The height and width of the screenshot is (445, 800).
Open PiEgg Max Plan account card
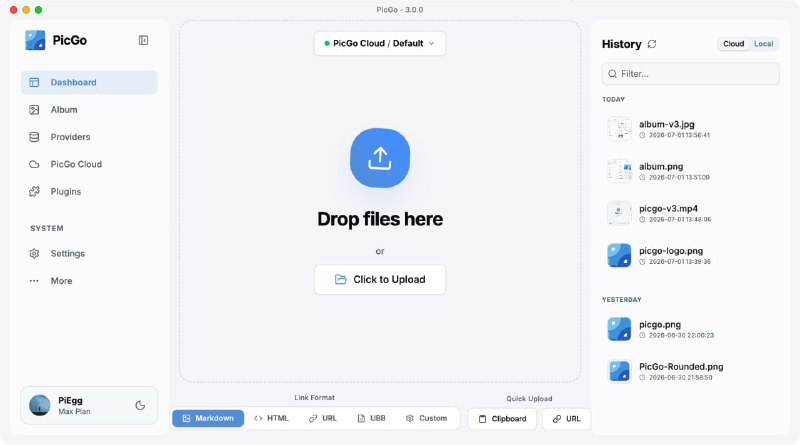[89, 405]
